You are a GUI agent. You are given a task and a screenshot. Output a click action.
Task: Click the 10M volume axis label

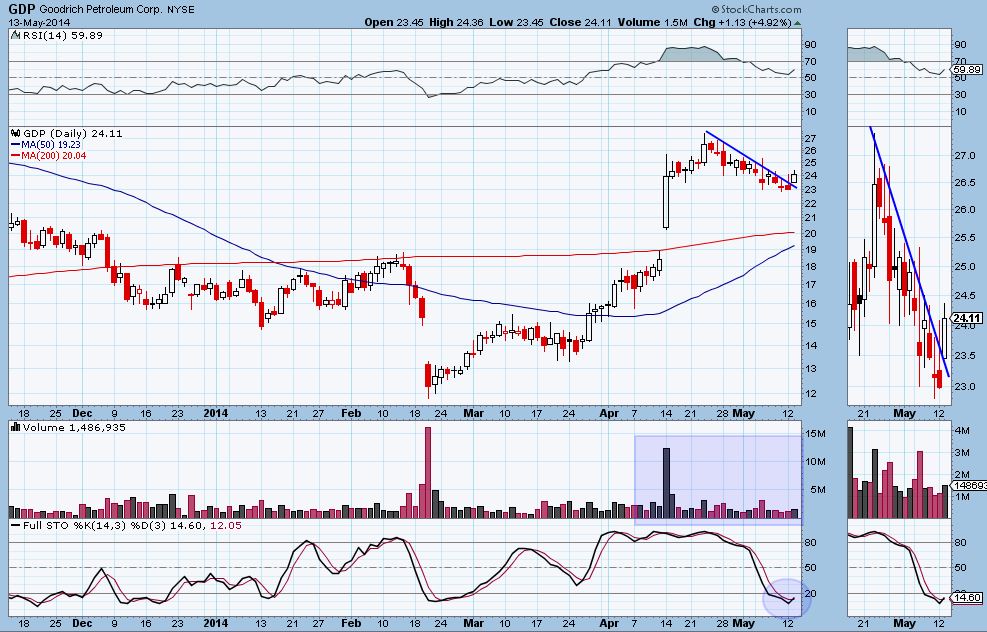815,461
